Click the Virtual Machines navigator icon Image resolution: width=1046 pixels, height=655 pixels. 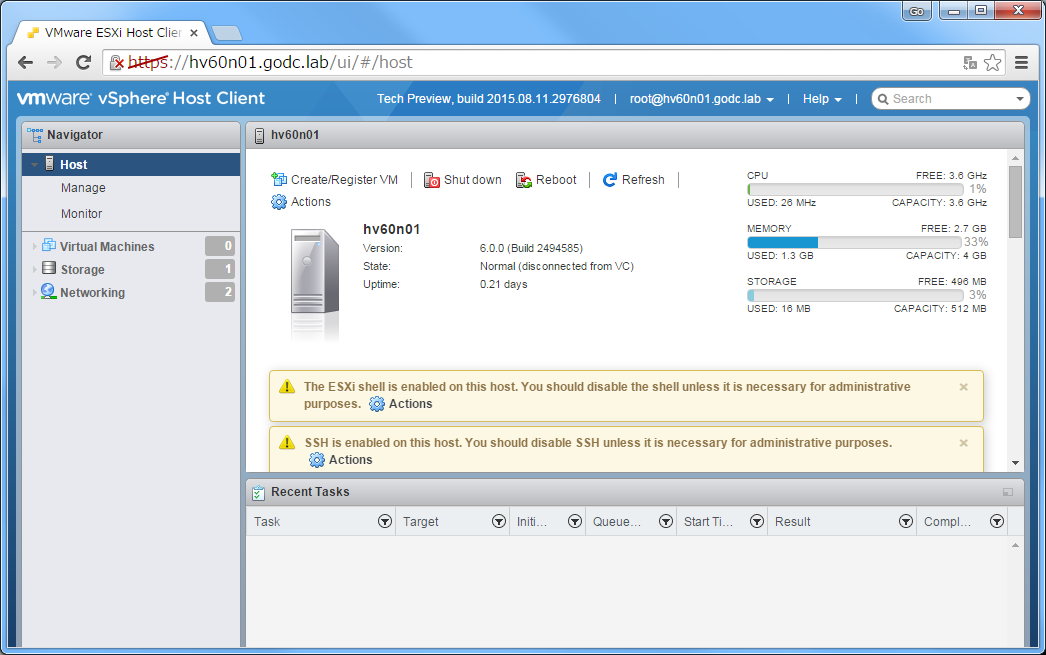[49, 245]
